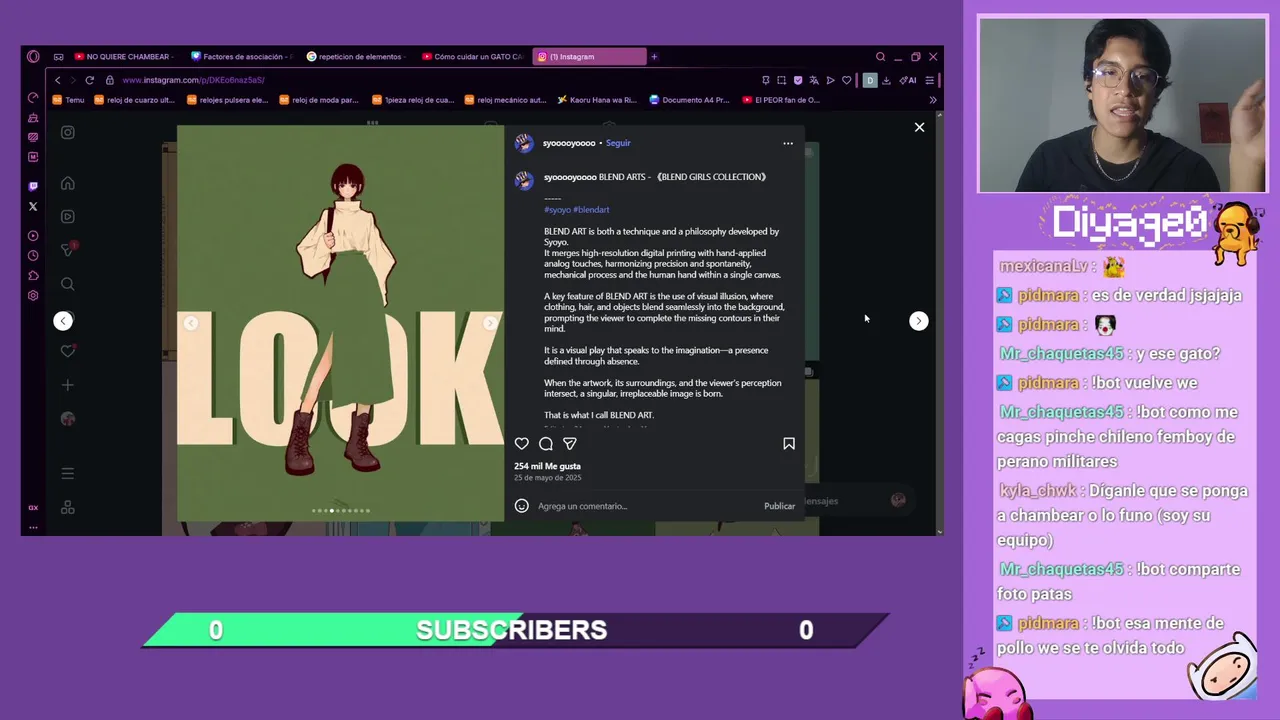
Task: Go to Instagram home
Action: [68, 183]
